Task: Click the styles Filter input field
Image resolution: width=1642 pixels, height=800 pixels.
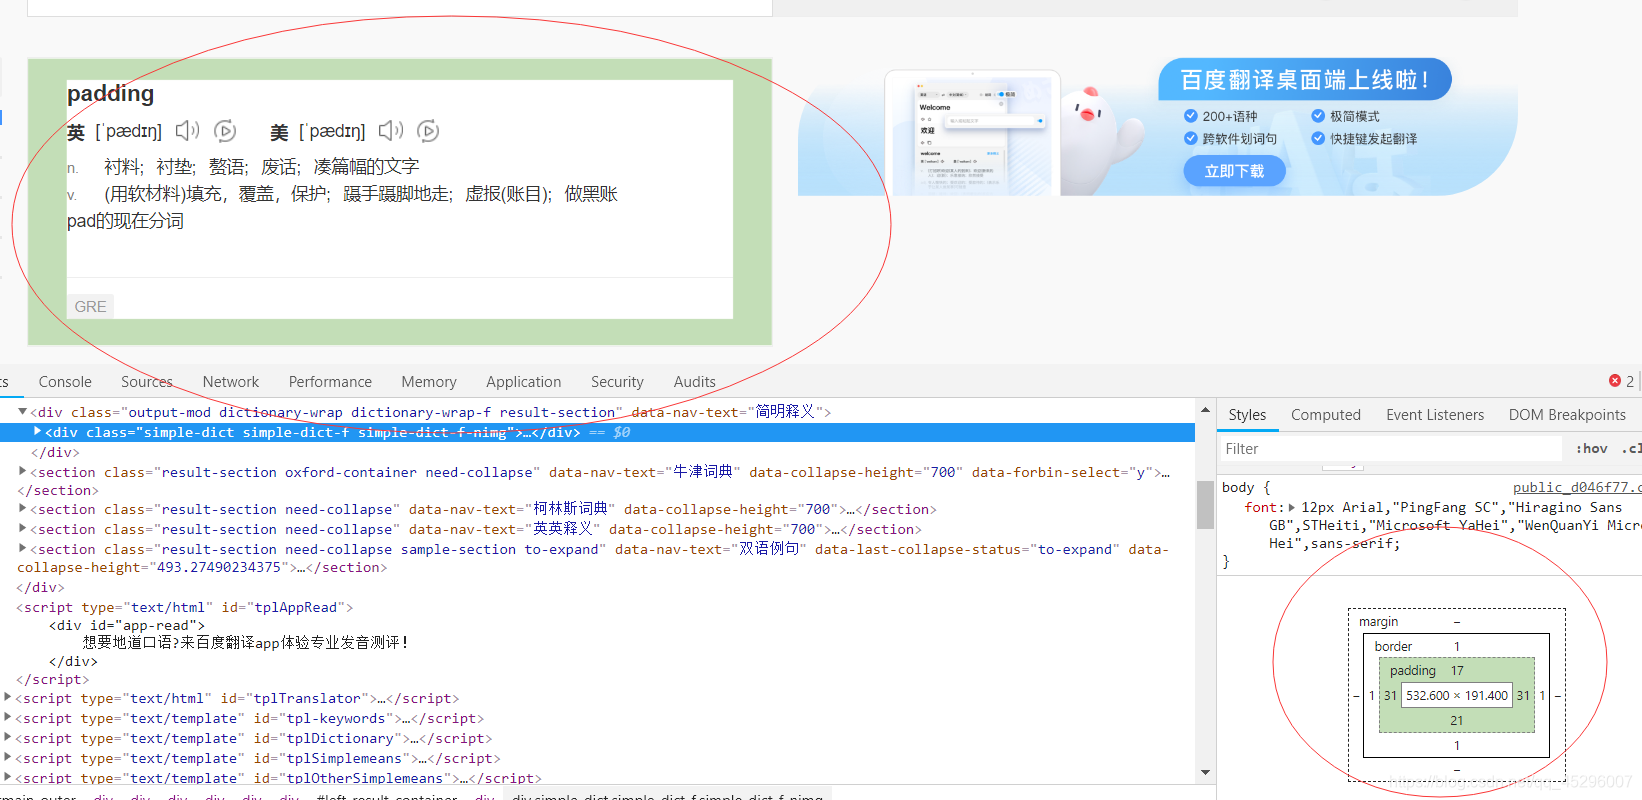Action: [1392, 449]
